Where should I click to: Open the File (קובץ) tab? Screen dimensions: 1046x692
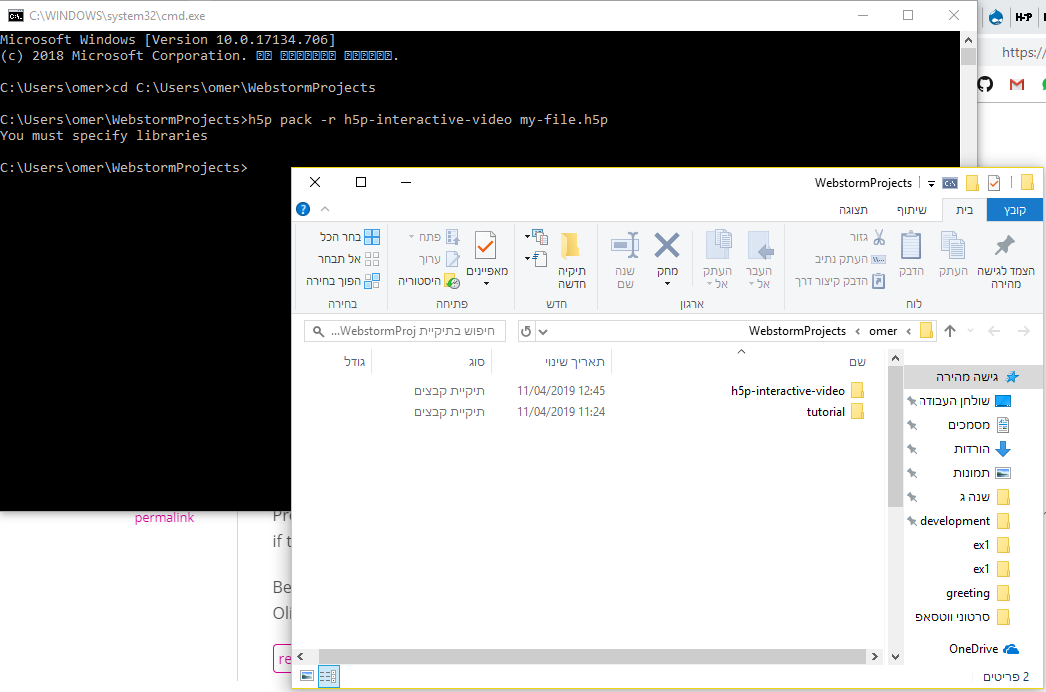(x=1015, y=210)
